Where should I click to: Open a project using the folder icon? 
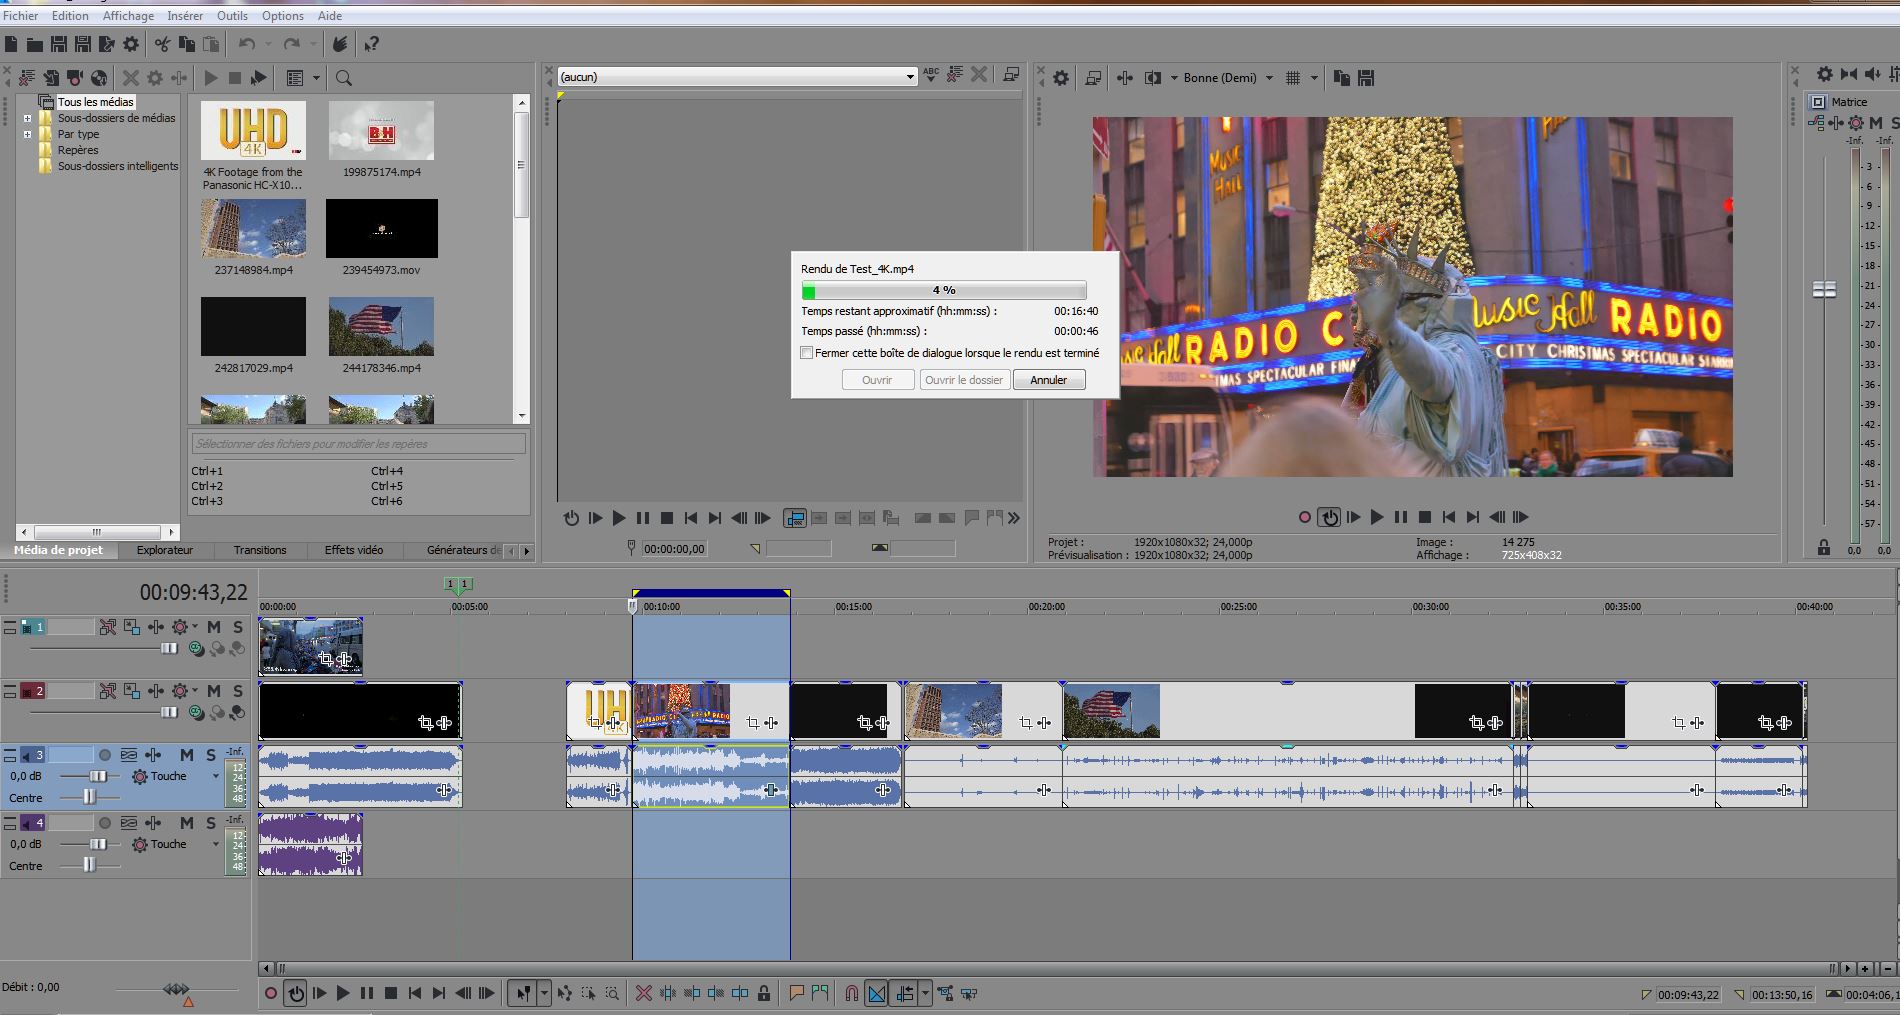pos(35,44)
